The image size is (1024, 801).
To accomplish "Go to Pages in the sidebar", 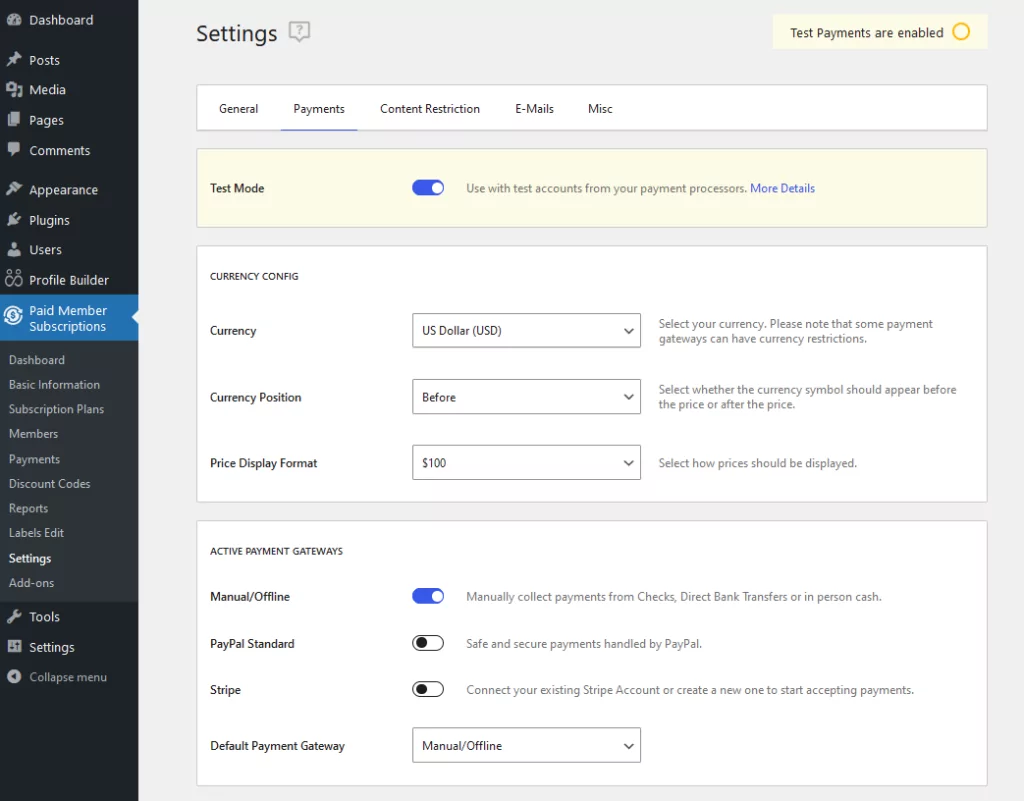I will coord(46,120).
